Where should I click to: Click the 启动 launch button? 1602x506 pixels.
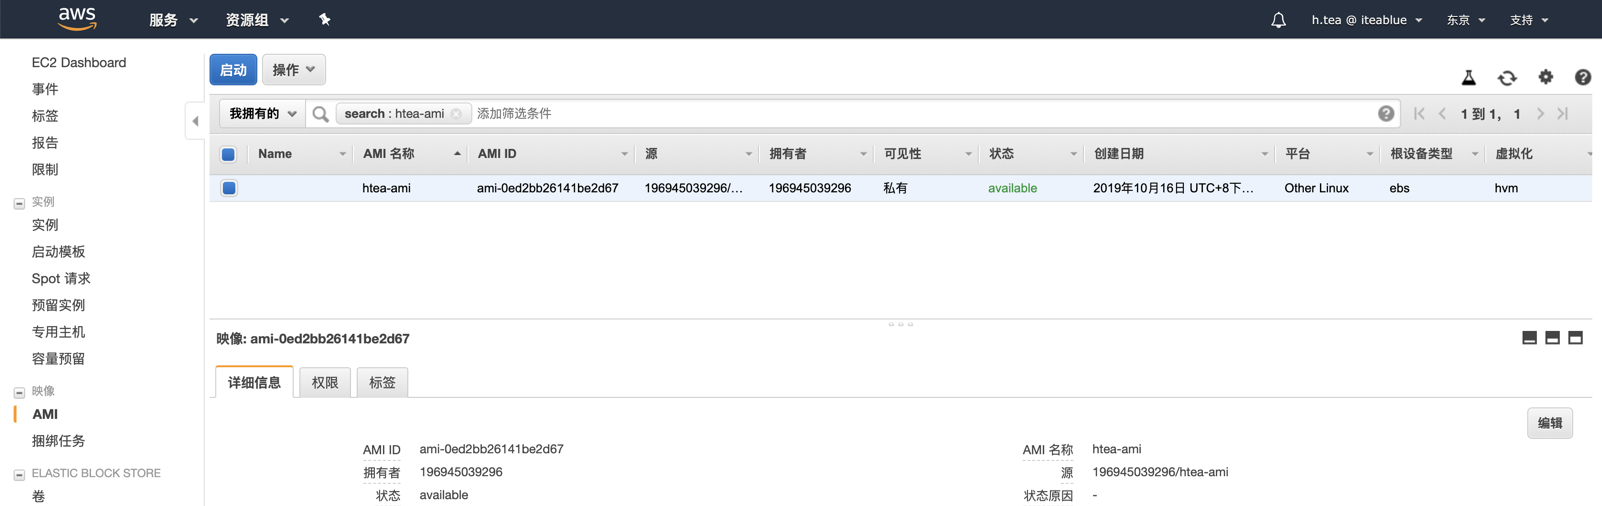233,70
